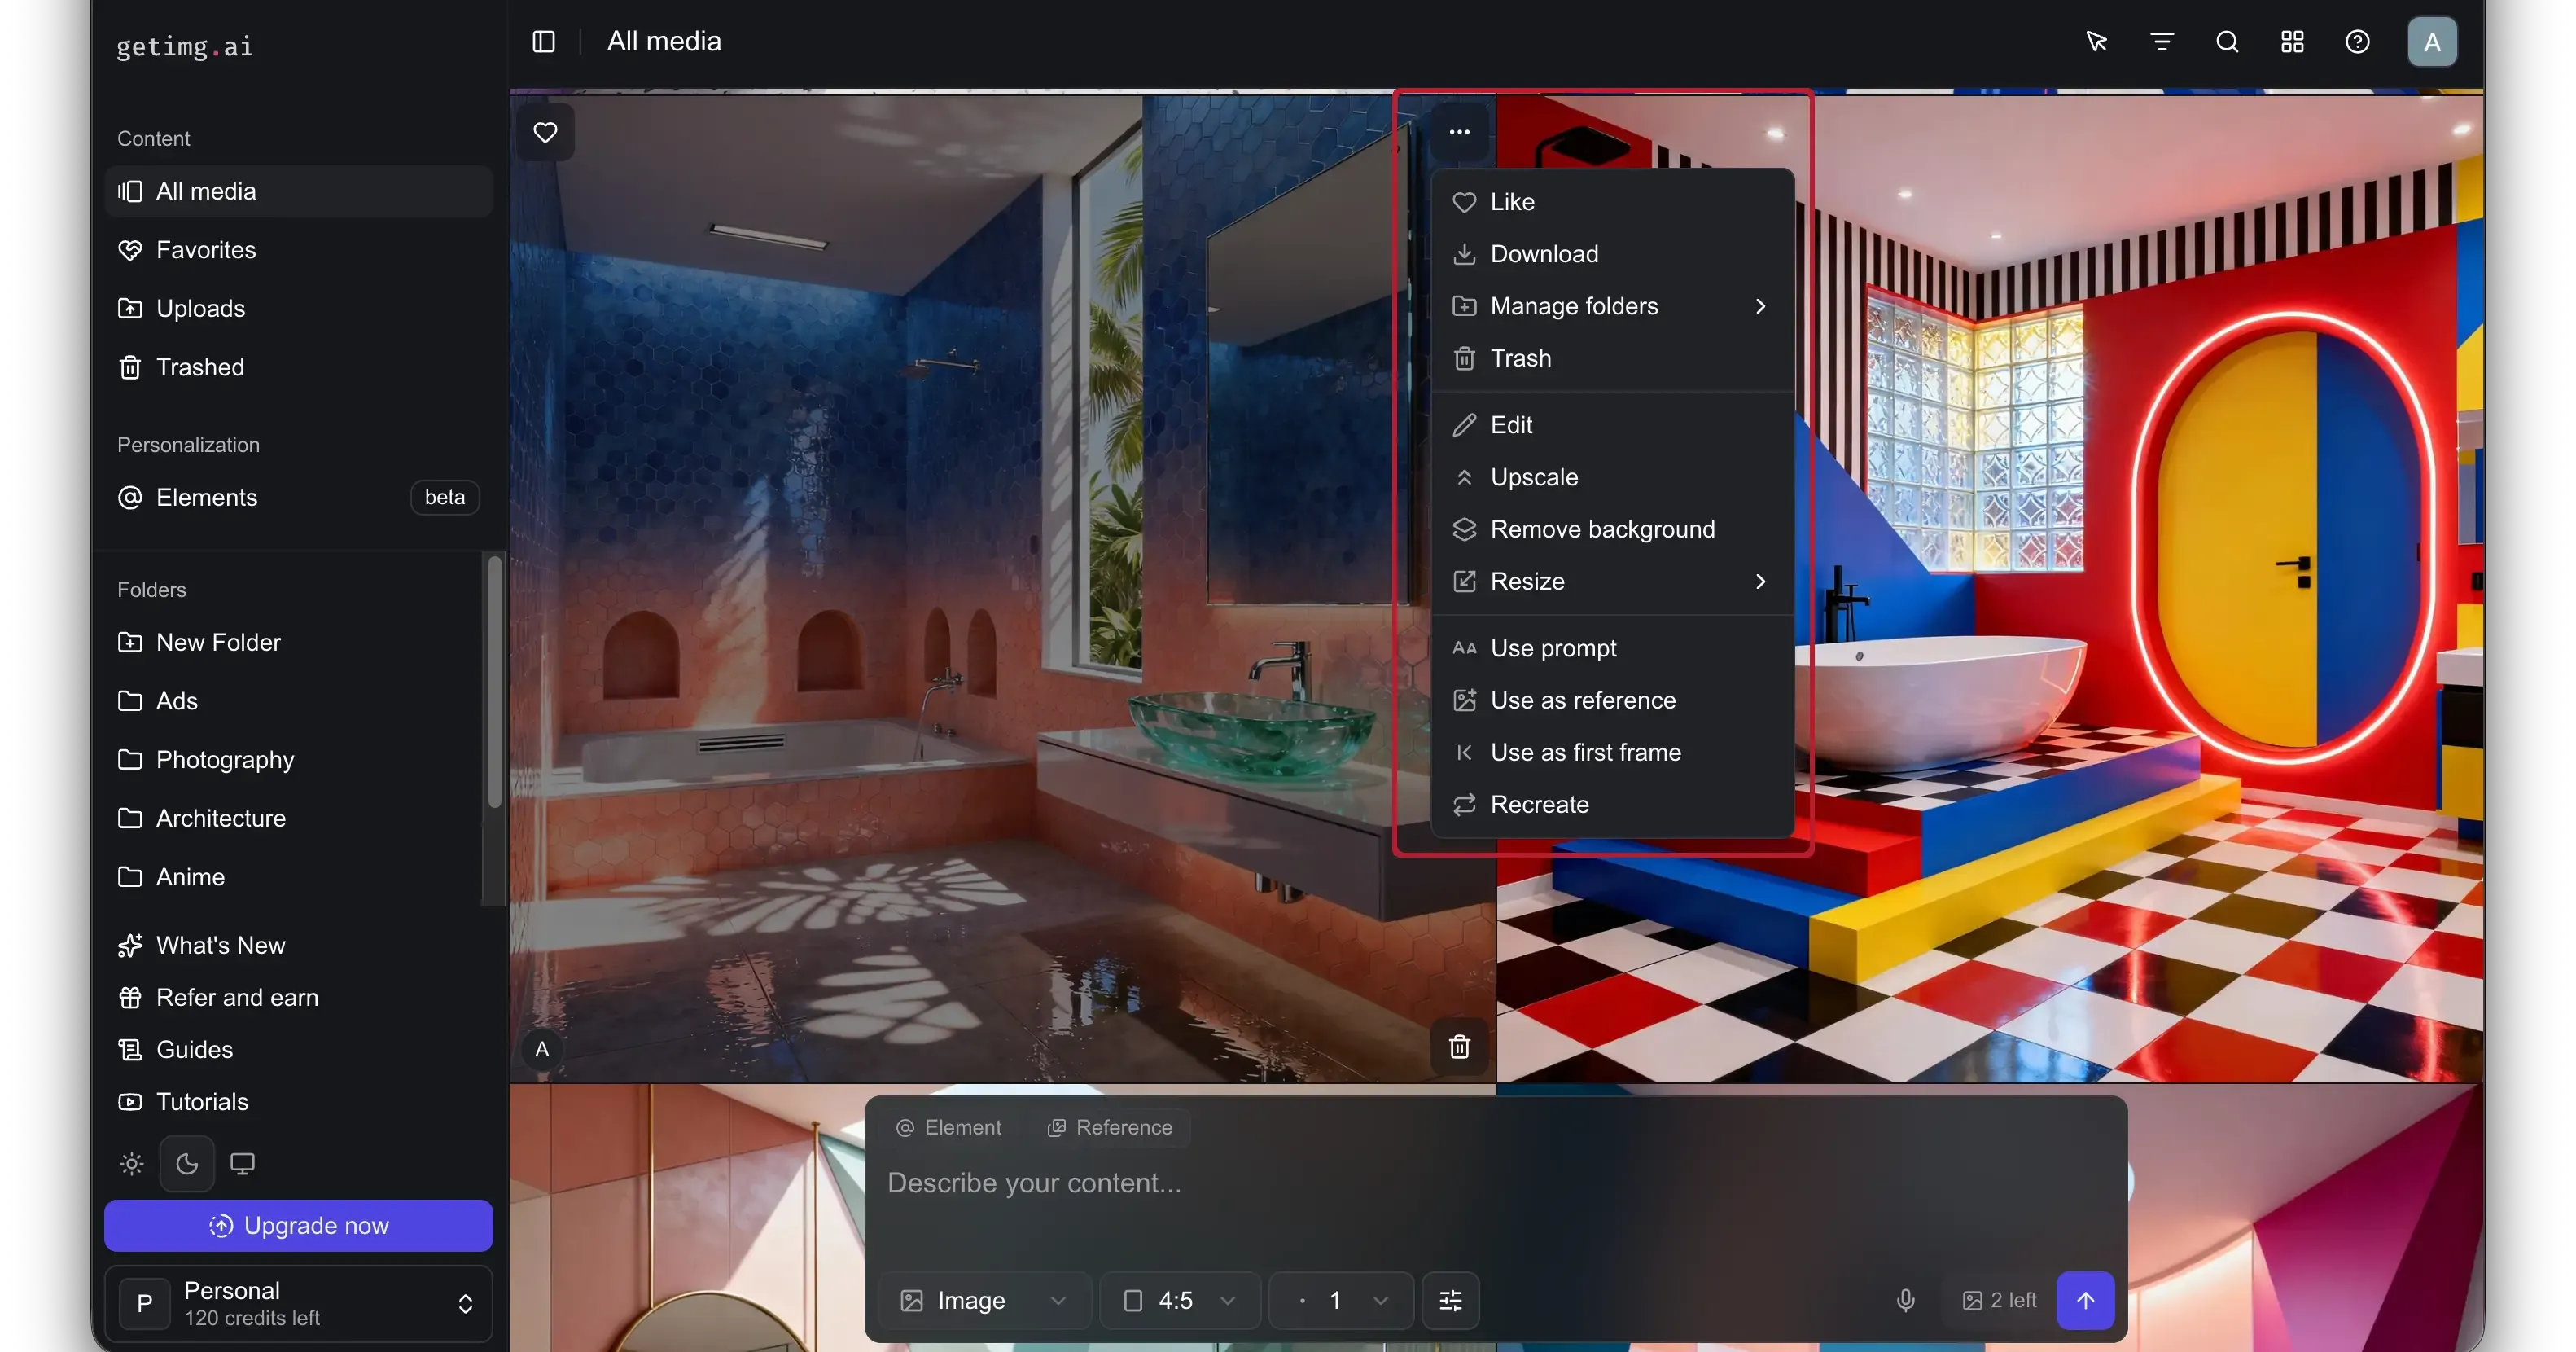2576x1352 pixels.
Task: Activate the microphone in the prompt bar
Action: pos(1905,1300)
